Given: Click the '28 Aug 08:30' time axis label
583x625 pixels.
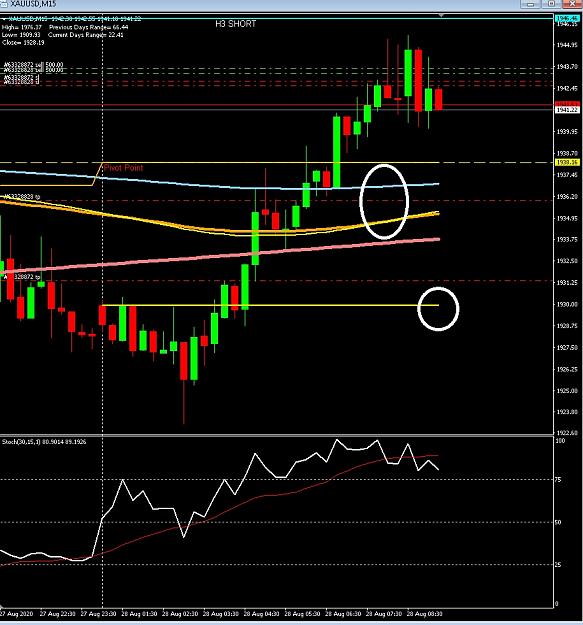Looking at the screenshot, I should [424, 613].
